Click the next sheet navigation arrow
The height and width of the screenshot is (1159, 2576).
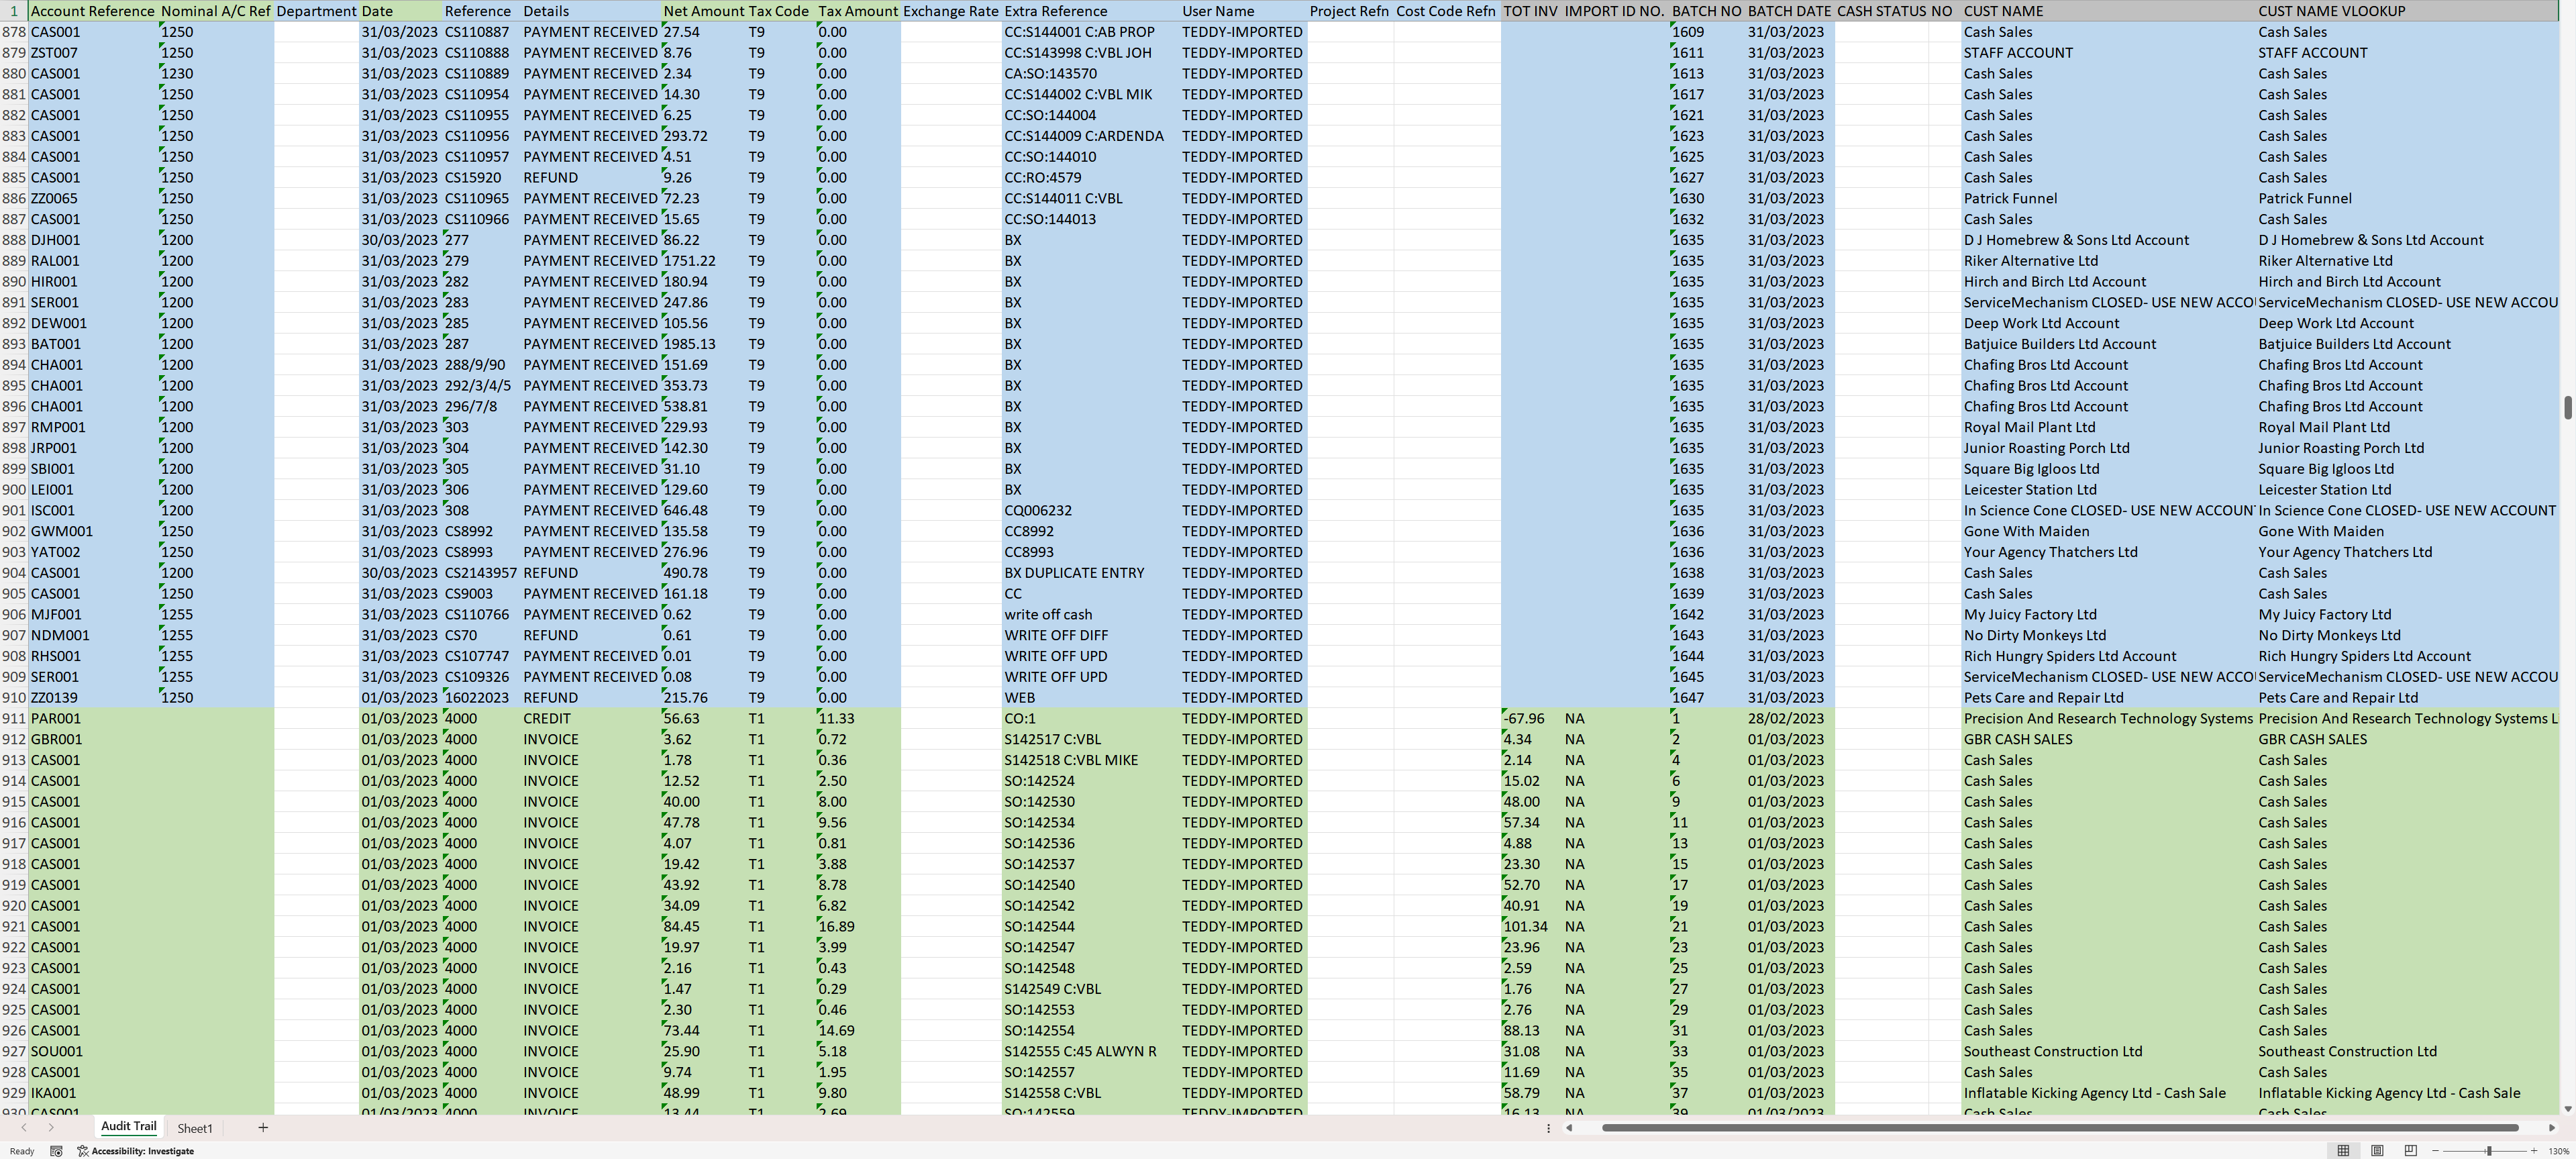(51, 1127)
